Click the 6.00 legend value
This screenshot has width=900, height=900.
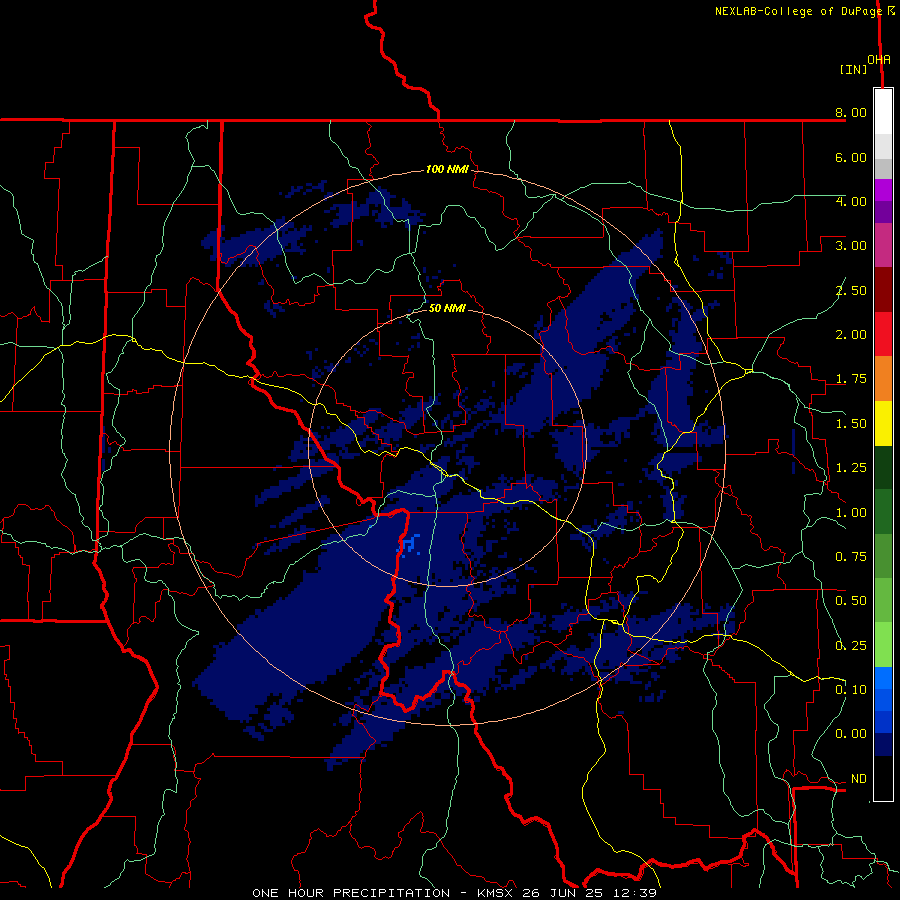tap(851, 157)
